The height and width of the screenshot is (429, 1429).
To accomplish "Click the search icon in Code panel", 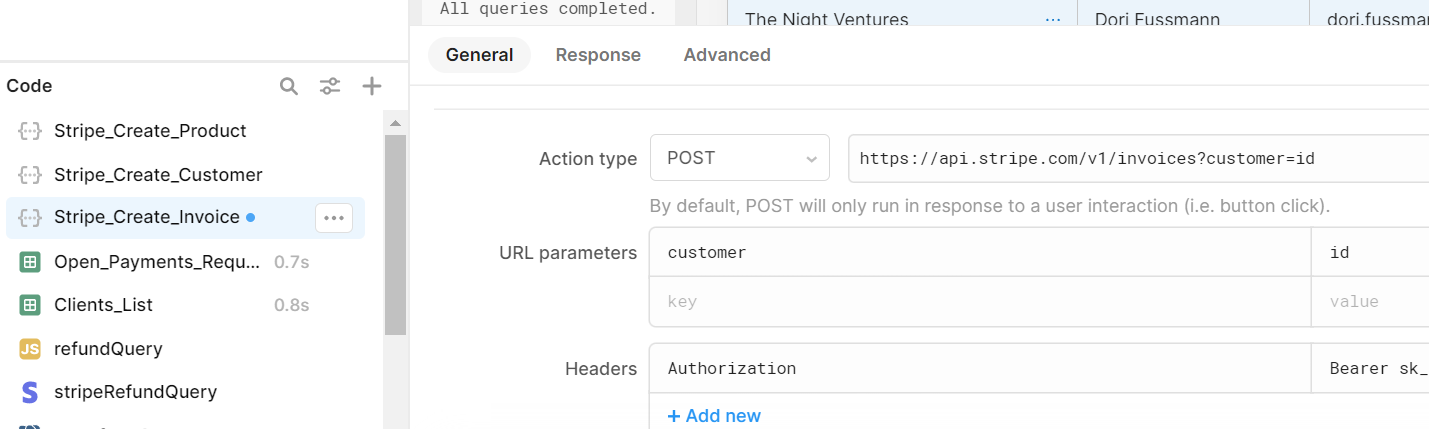I will point(289,86).
